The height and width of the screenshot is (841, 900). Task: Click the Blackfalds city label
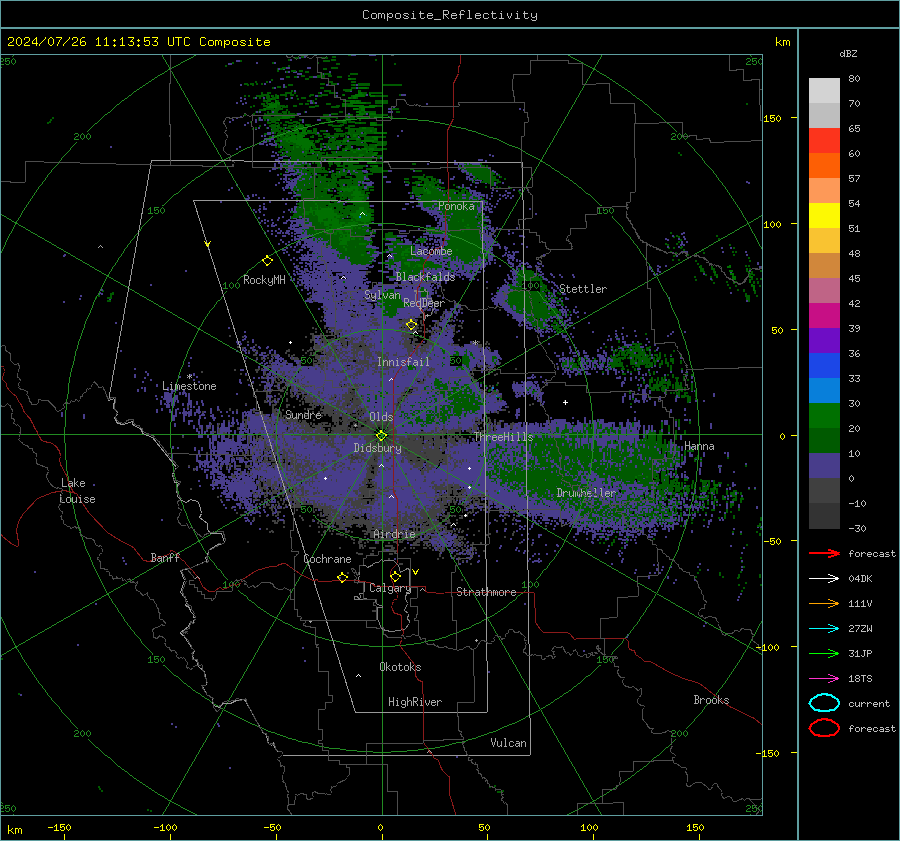point(425,277)
